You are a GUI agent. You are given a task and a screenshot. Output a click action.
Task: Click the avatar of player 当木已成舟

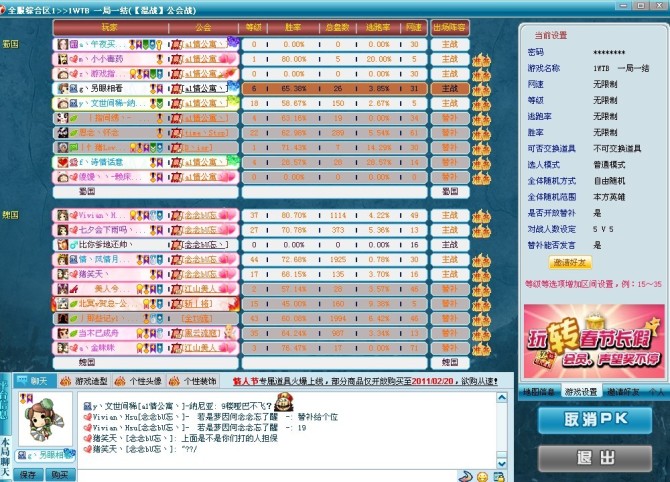tap(63, 333)
